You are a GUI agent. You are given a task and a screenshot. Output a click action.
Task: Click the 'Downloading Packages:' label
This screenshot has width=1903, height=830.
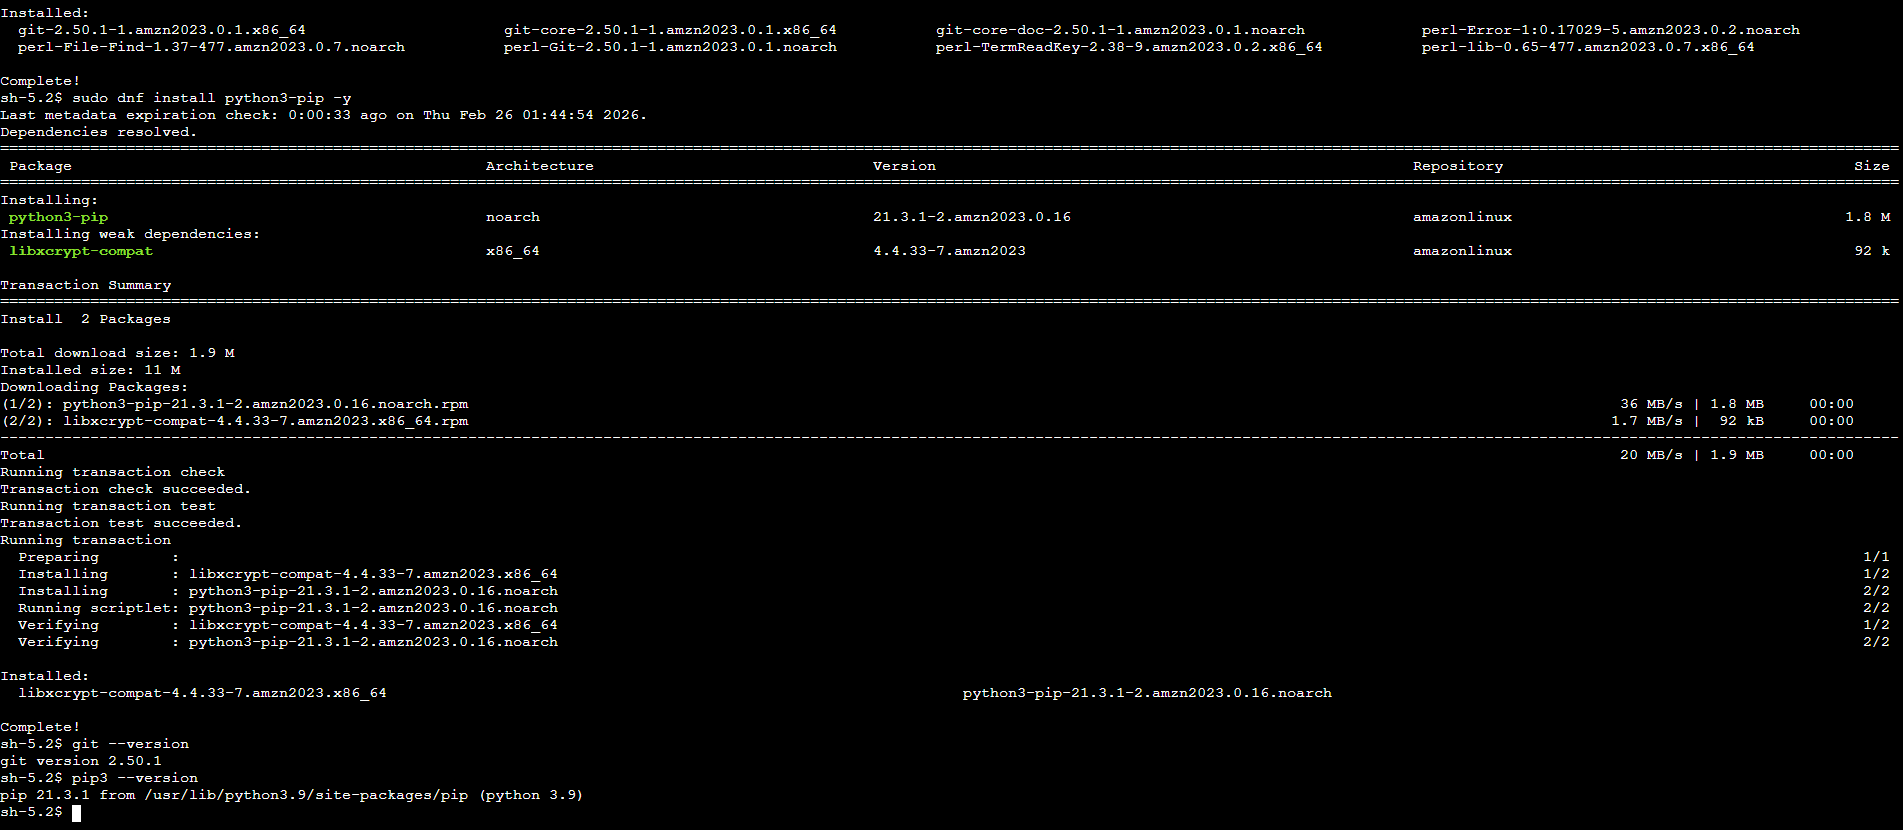point(94,387)
